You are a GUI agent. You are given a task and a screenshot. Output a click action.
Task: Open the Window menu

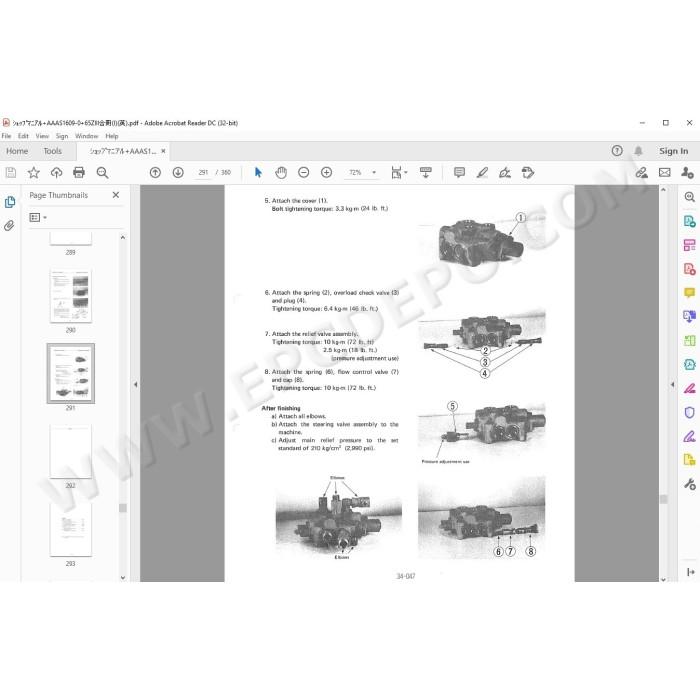87,136
